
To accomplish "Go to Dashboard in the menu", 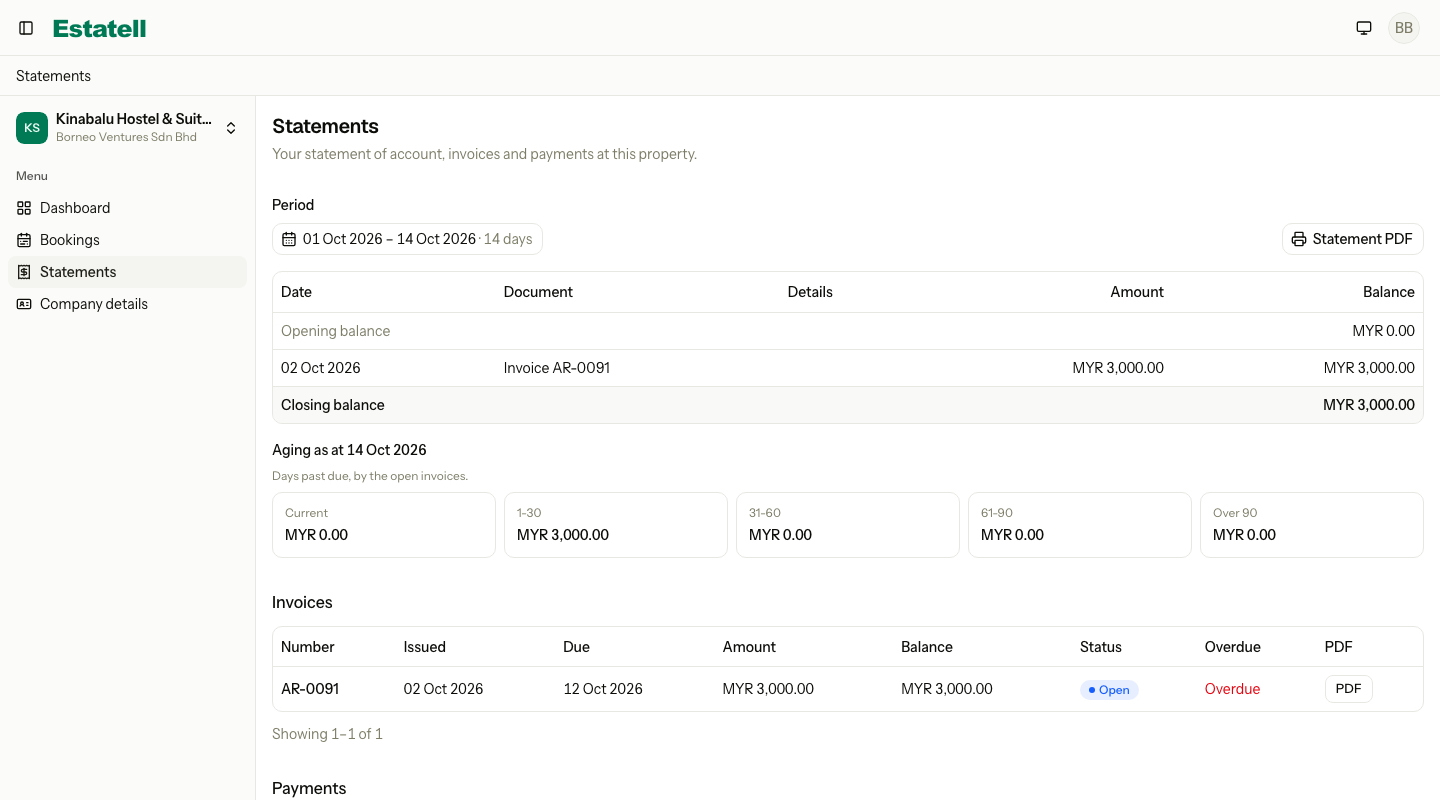I will click(127, 208).
